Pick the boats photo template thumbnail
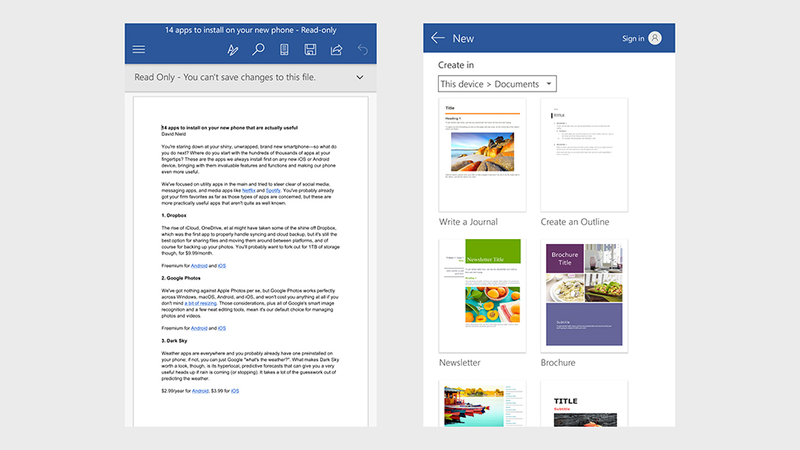The height and width of the screenshot is (450, 800). point(482,404)
